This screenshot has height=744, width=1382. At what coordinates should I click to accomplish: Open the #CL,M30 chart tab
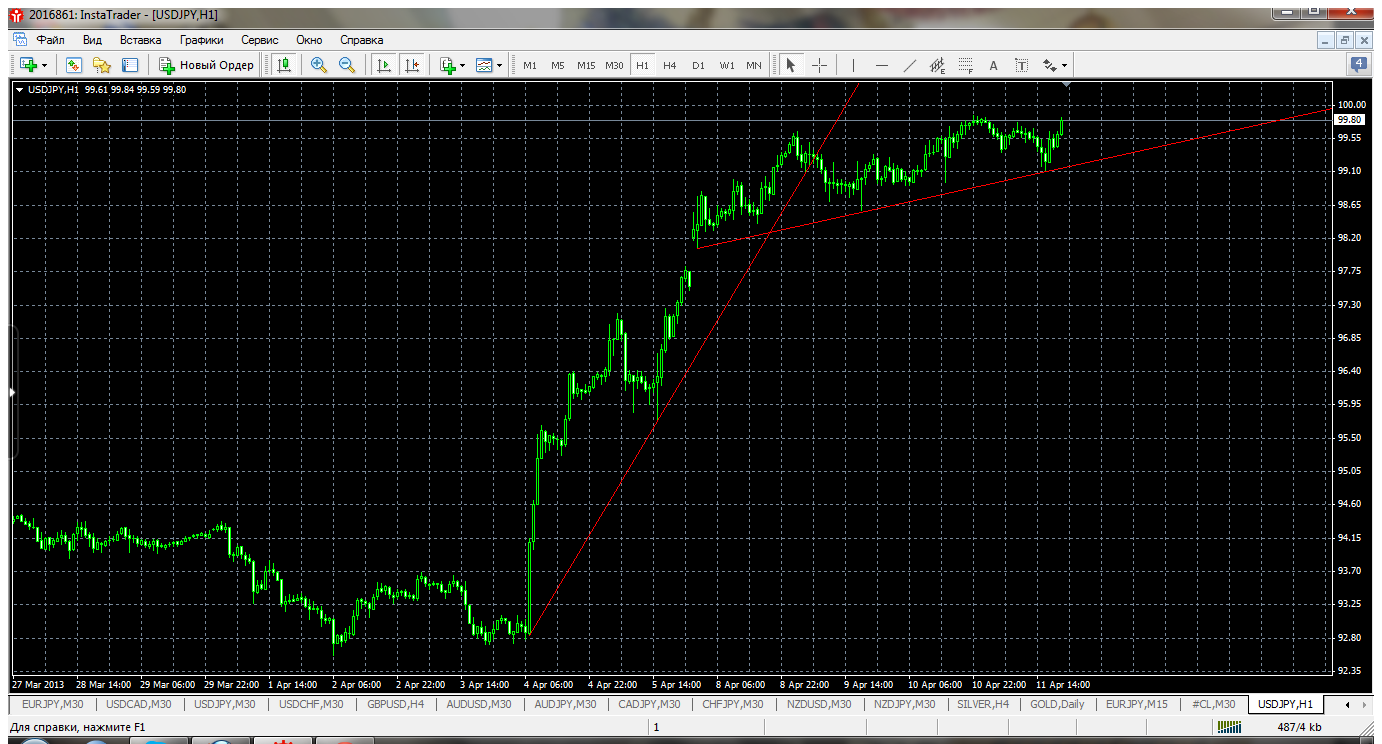1212,705
